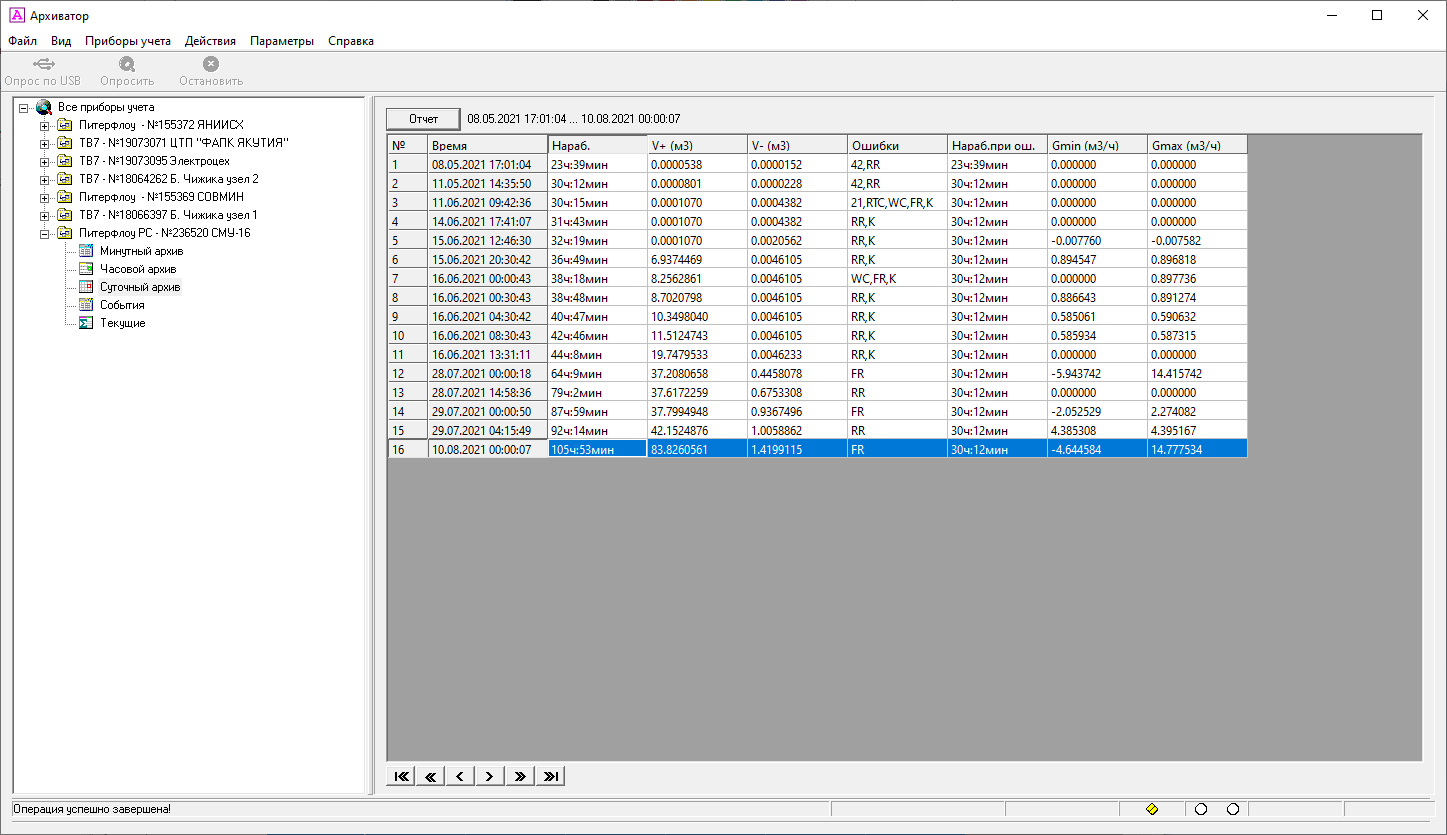Maximize the Архиватор window
The image size is (1447, 835).
[x=1377, y=15]
